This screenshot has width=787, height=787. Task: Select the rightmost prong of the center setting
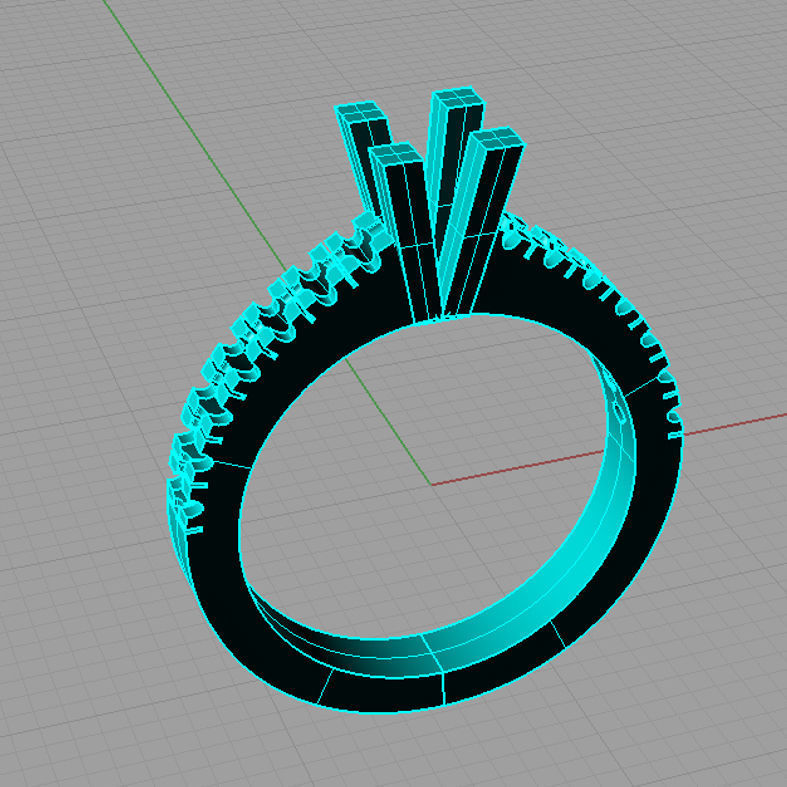(489, 216)
